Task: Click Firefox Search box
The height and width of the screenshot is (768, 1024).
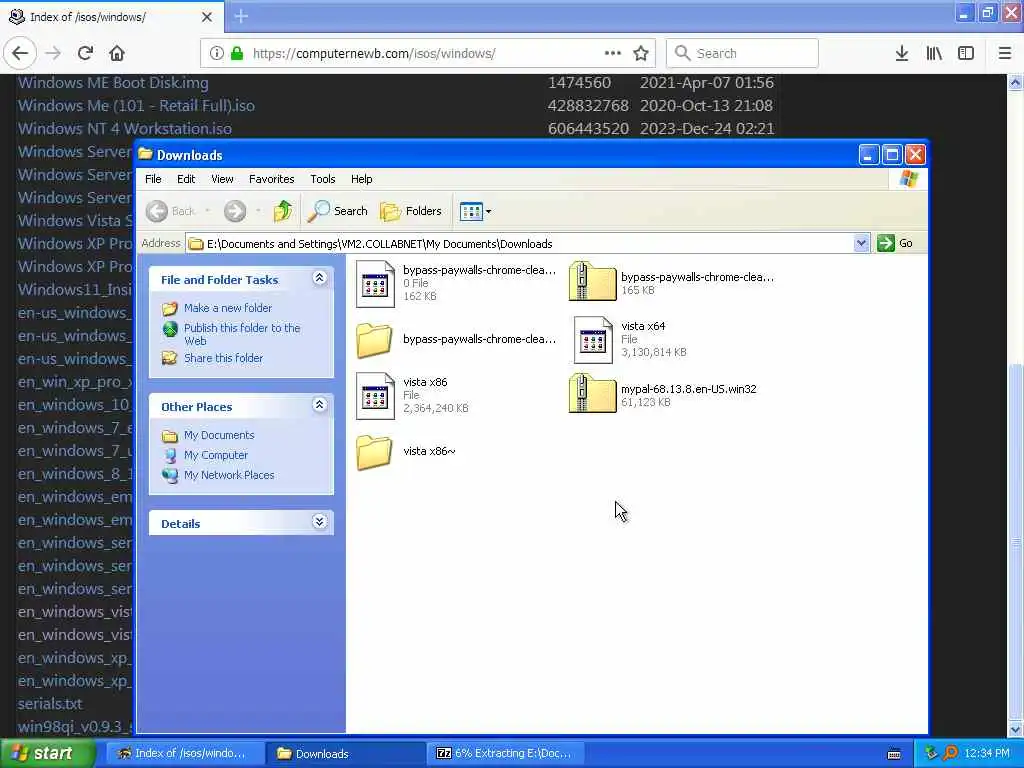Action: 742,53
